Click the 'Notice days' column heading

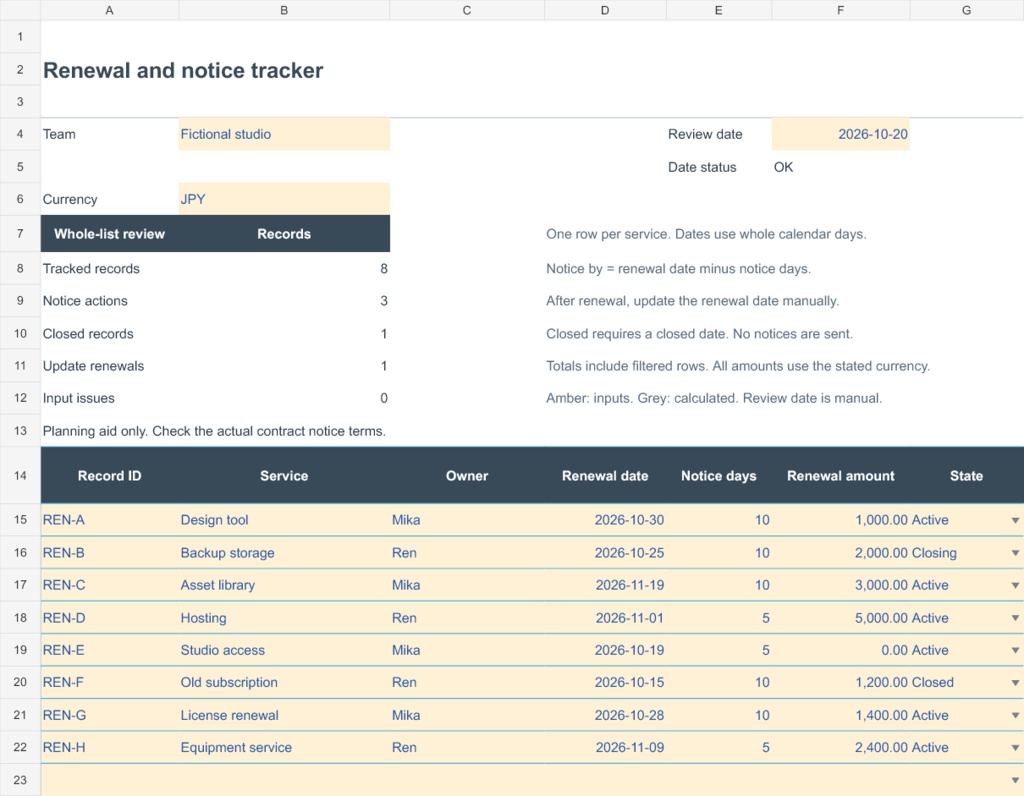[x=718, y=475]
